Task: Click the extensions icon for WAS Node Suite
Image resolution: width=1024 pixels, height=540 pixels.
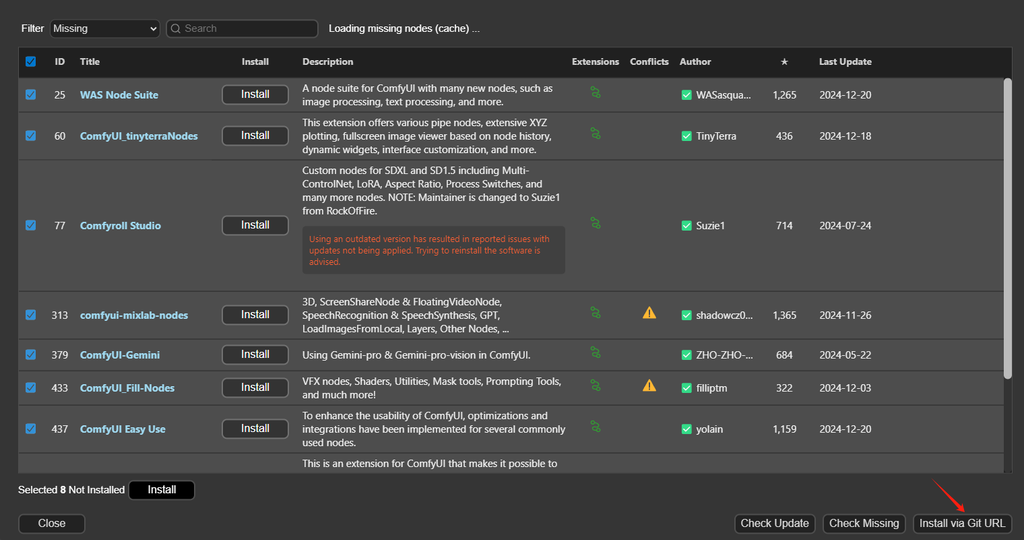Action: tap(595, 93)
